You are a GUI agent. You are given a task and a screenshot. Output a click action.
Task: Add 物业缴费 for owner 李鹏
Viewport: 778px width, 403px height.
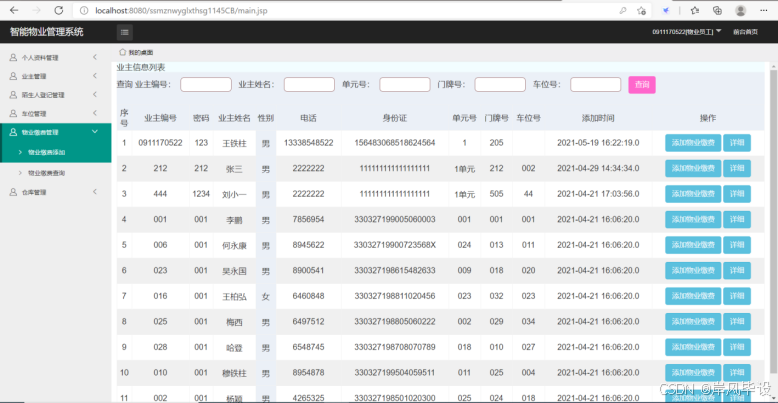pyautogui.click(x=693, y=219)
